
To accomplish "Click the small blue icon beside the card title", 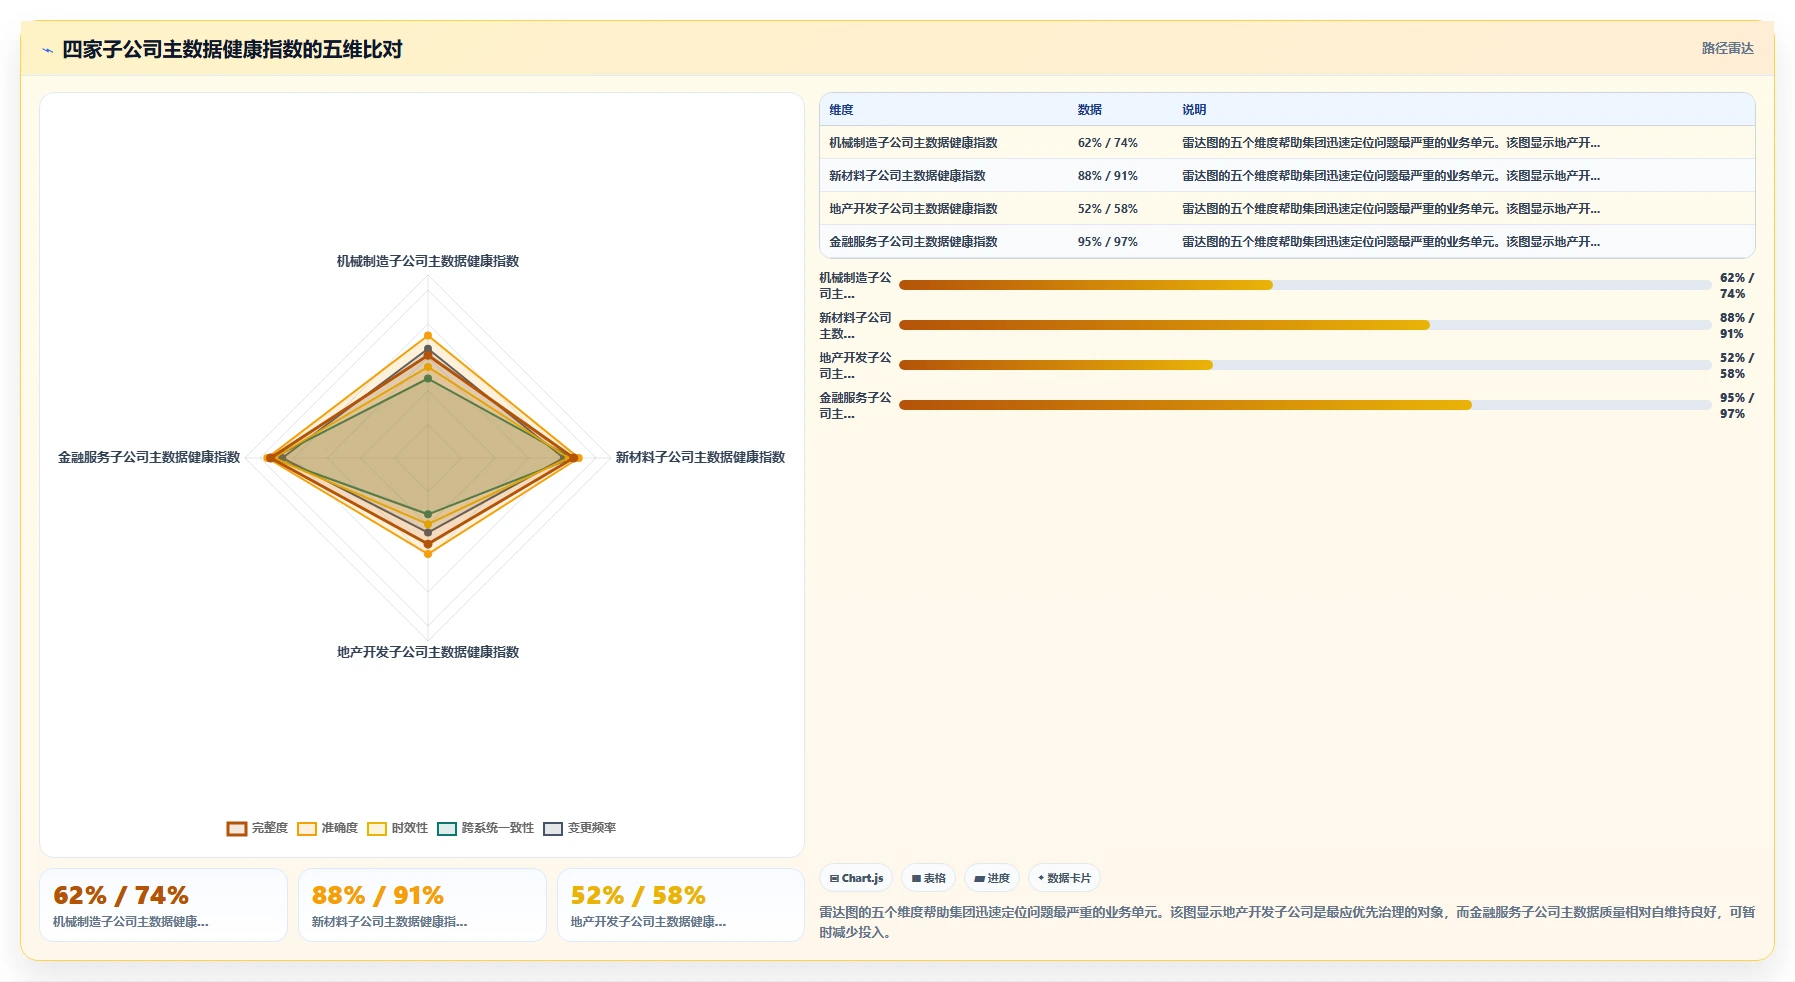I will click(x=47, y=50).
